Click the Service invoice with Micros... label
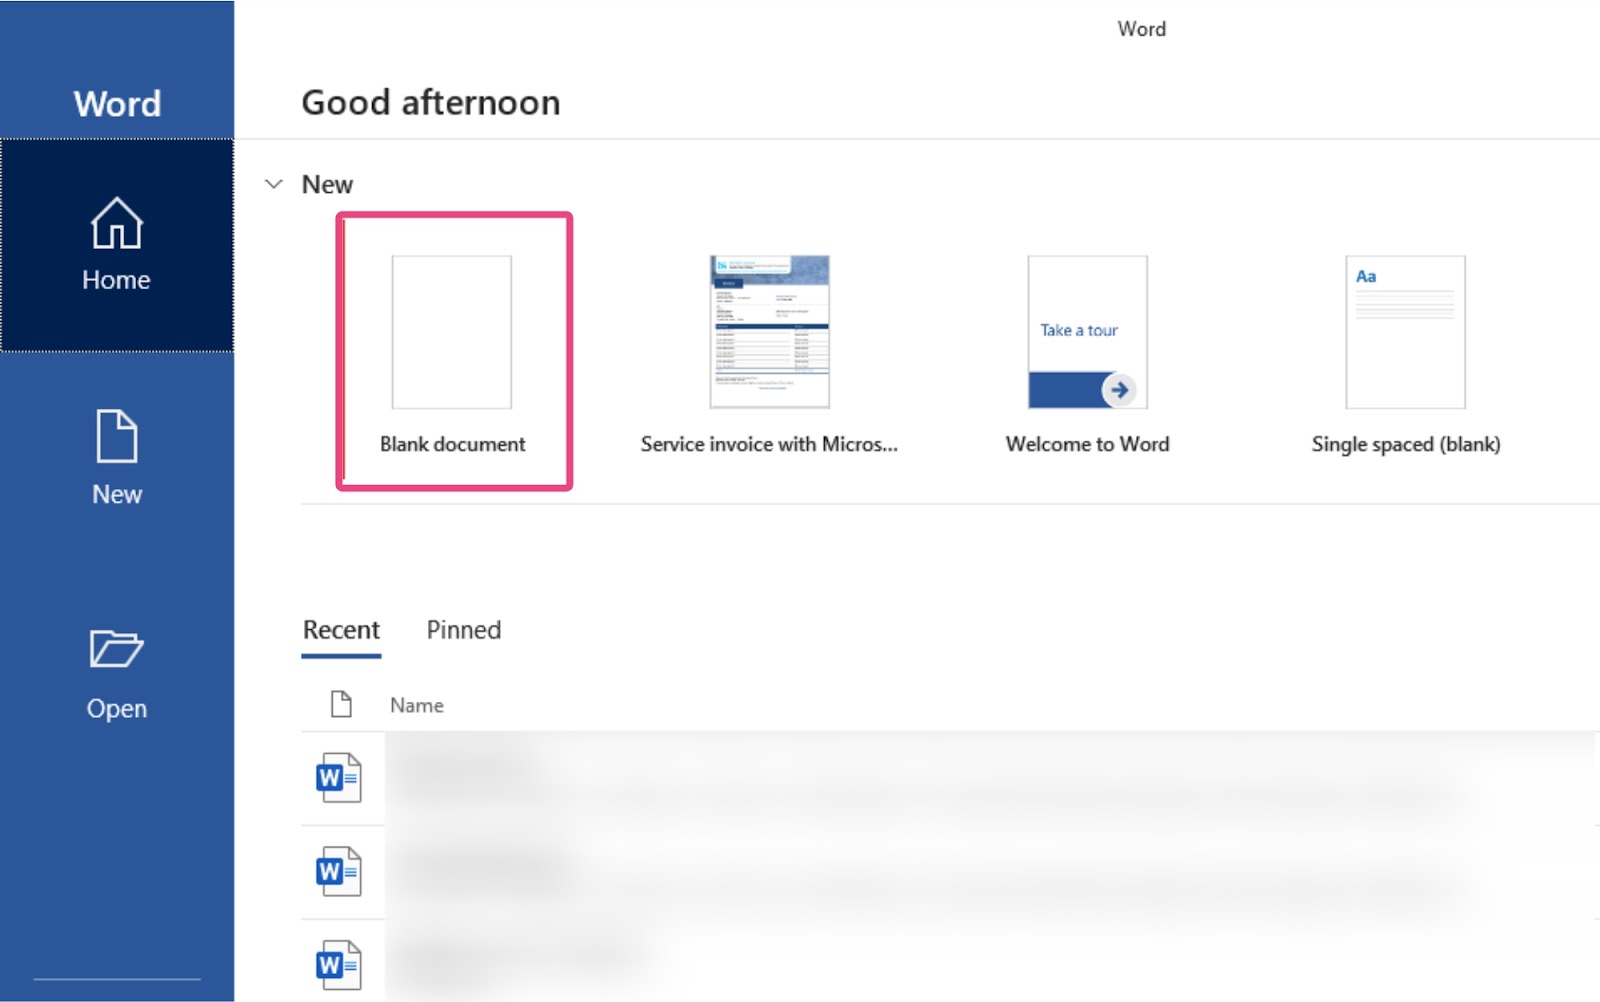1600x1002 pixels. [x=769, y=444]
